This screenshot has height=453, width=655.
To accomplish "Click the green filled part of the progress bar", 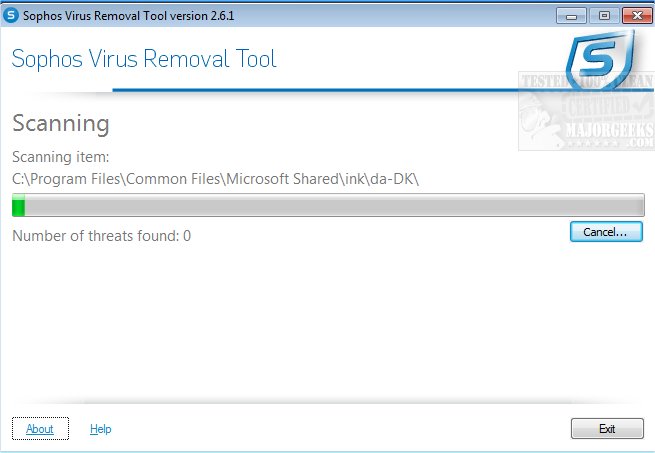I will coord(18,206).
